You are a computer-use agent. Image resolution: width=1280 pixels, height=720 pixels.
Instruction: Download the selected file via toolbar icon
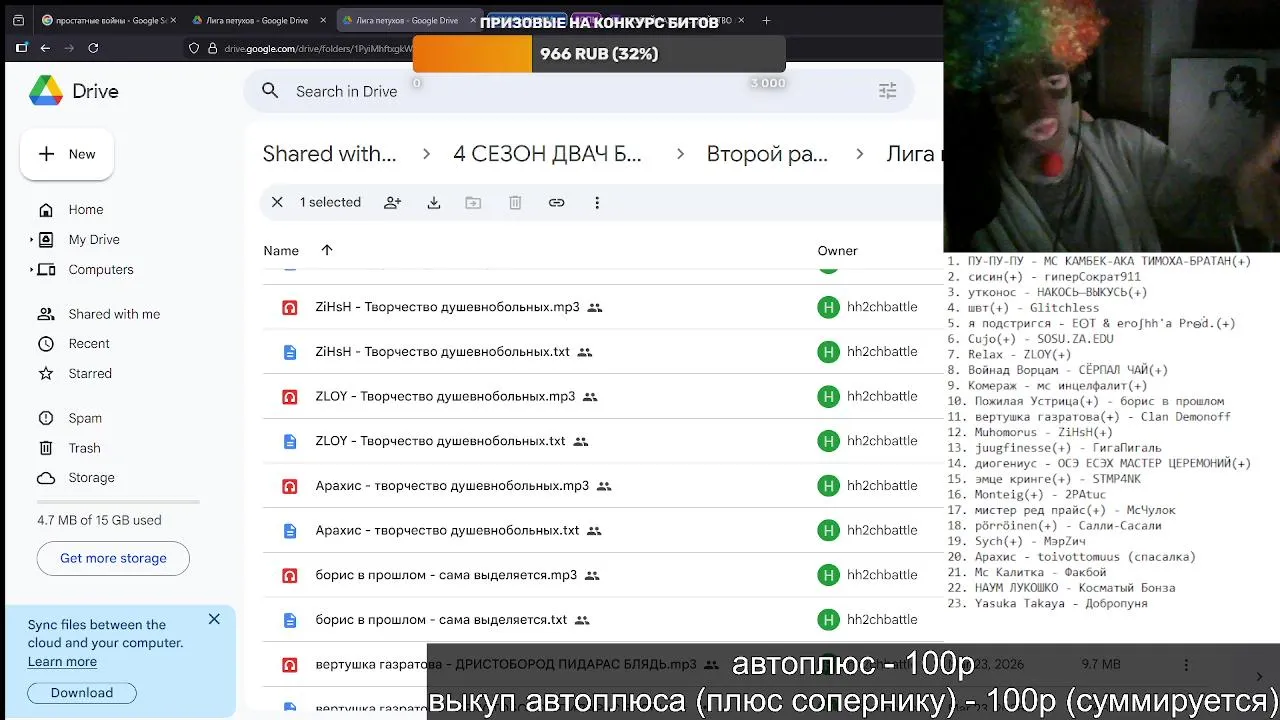[x=434, y=202]
